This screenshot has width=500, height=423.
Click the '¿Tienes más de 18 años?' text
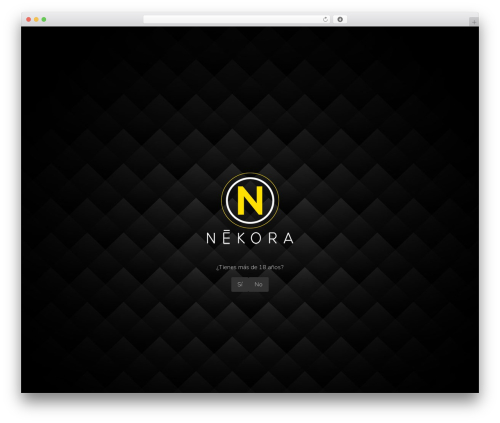[x=250, y=267]
